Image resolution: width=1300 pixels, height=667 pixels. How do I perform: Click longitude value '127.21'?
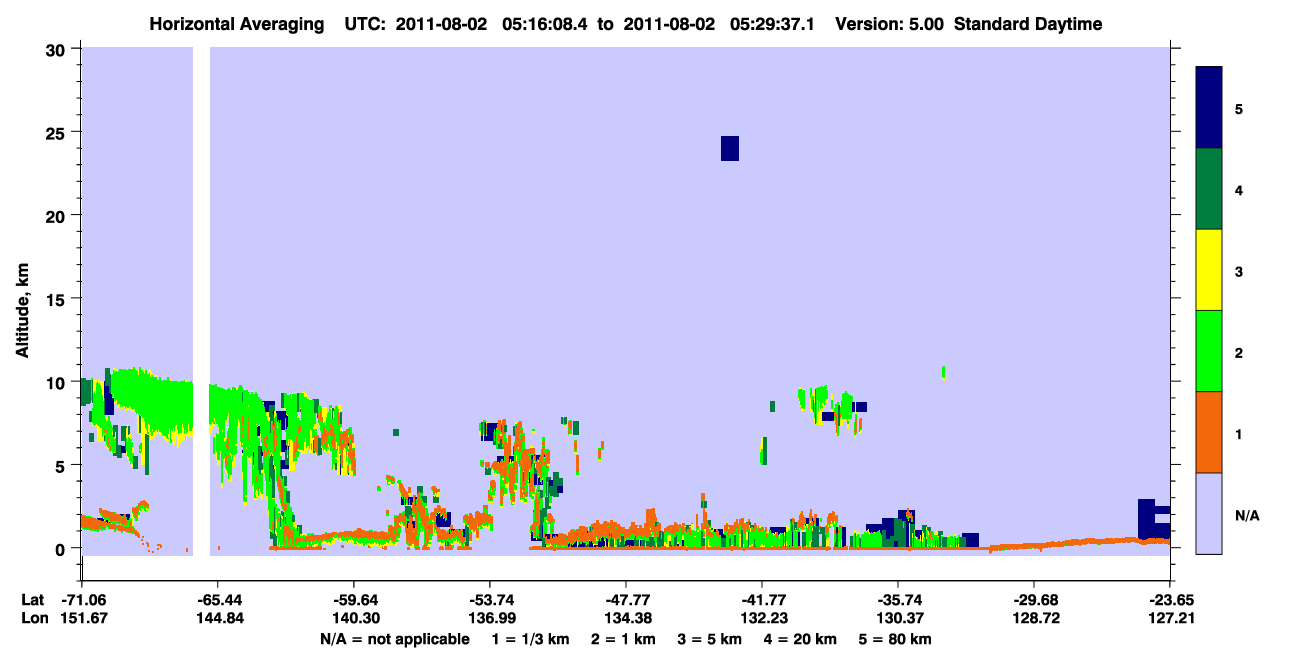(x=1170, y=618)
